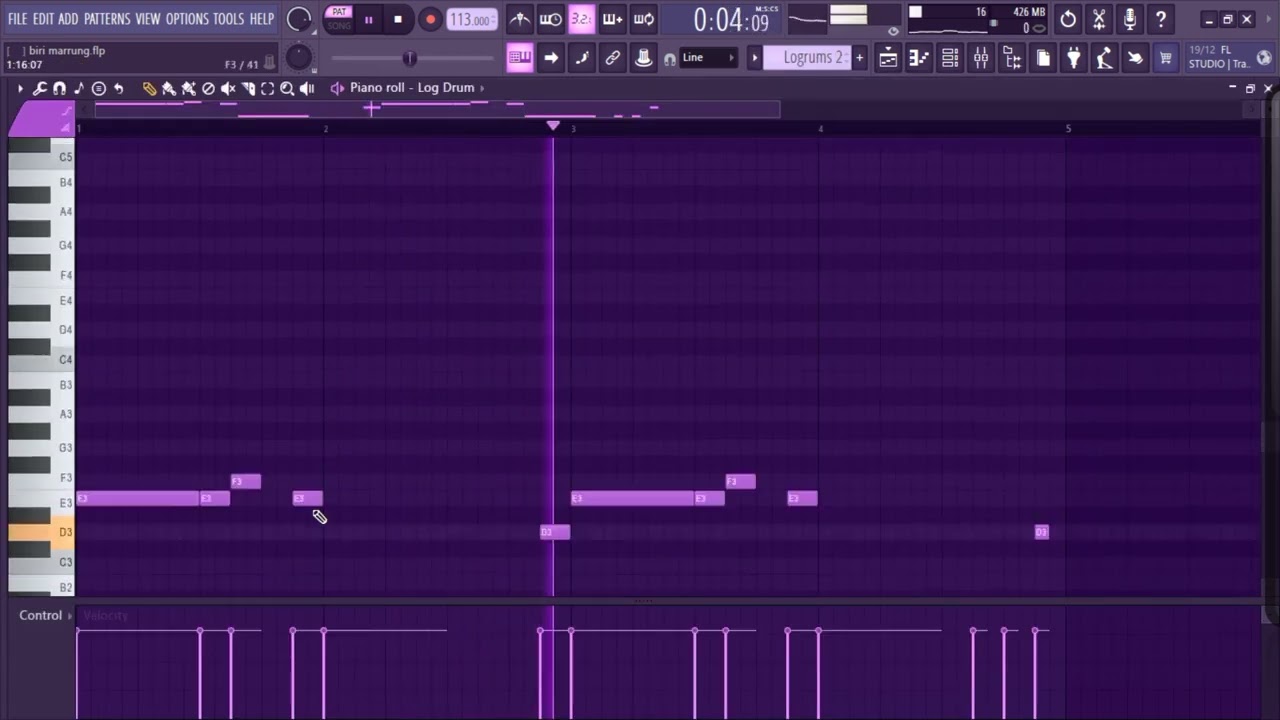This screenshot has width=1280, height=720.
Task: Open the EDIT menu
Action: point(43,19)
